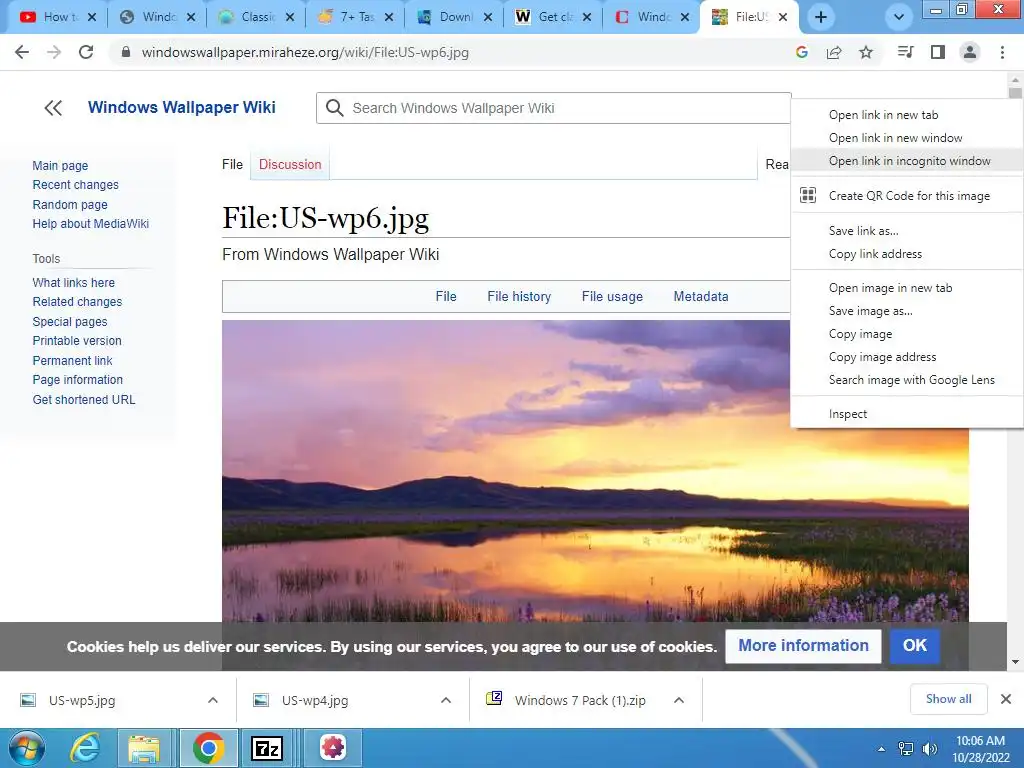Expand options for US-wp5.jpg download
1024x768 pixels.
click(x=213, y=700)
